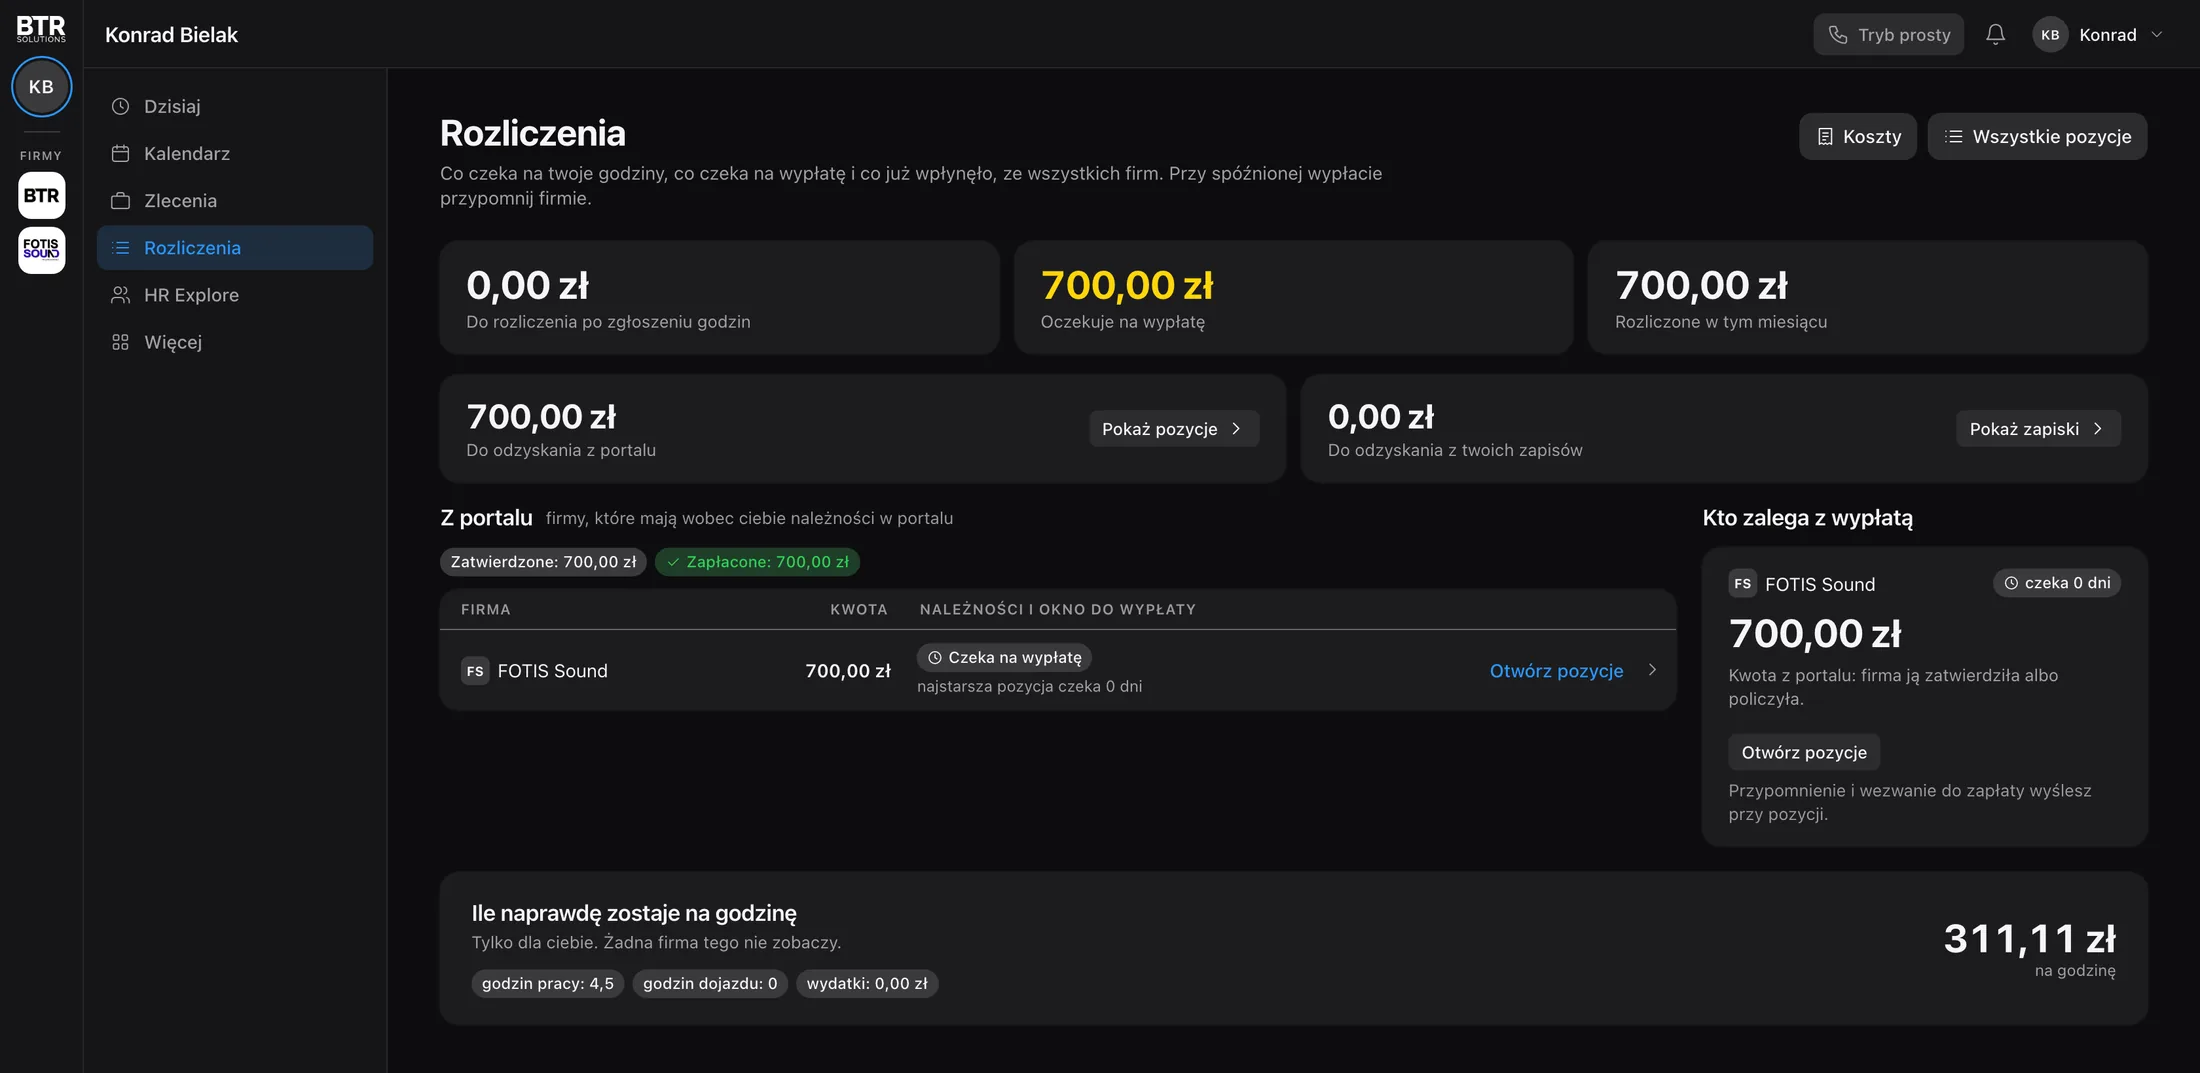The height and width of the screenshot is (1073, 2200).
Task: Click the notifications bell icon
Action: (x=1995, y=35)
